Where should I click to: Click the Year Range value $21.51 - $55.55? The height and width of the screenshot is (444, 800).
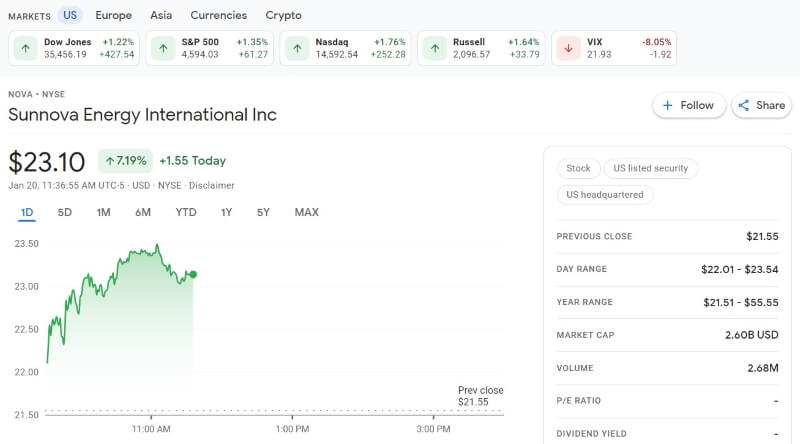click(x=741, y=303)
